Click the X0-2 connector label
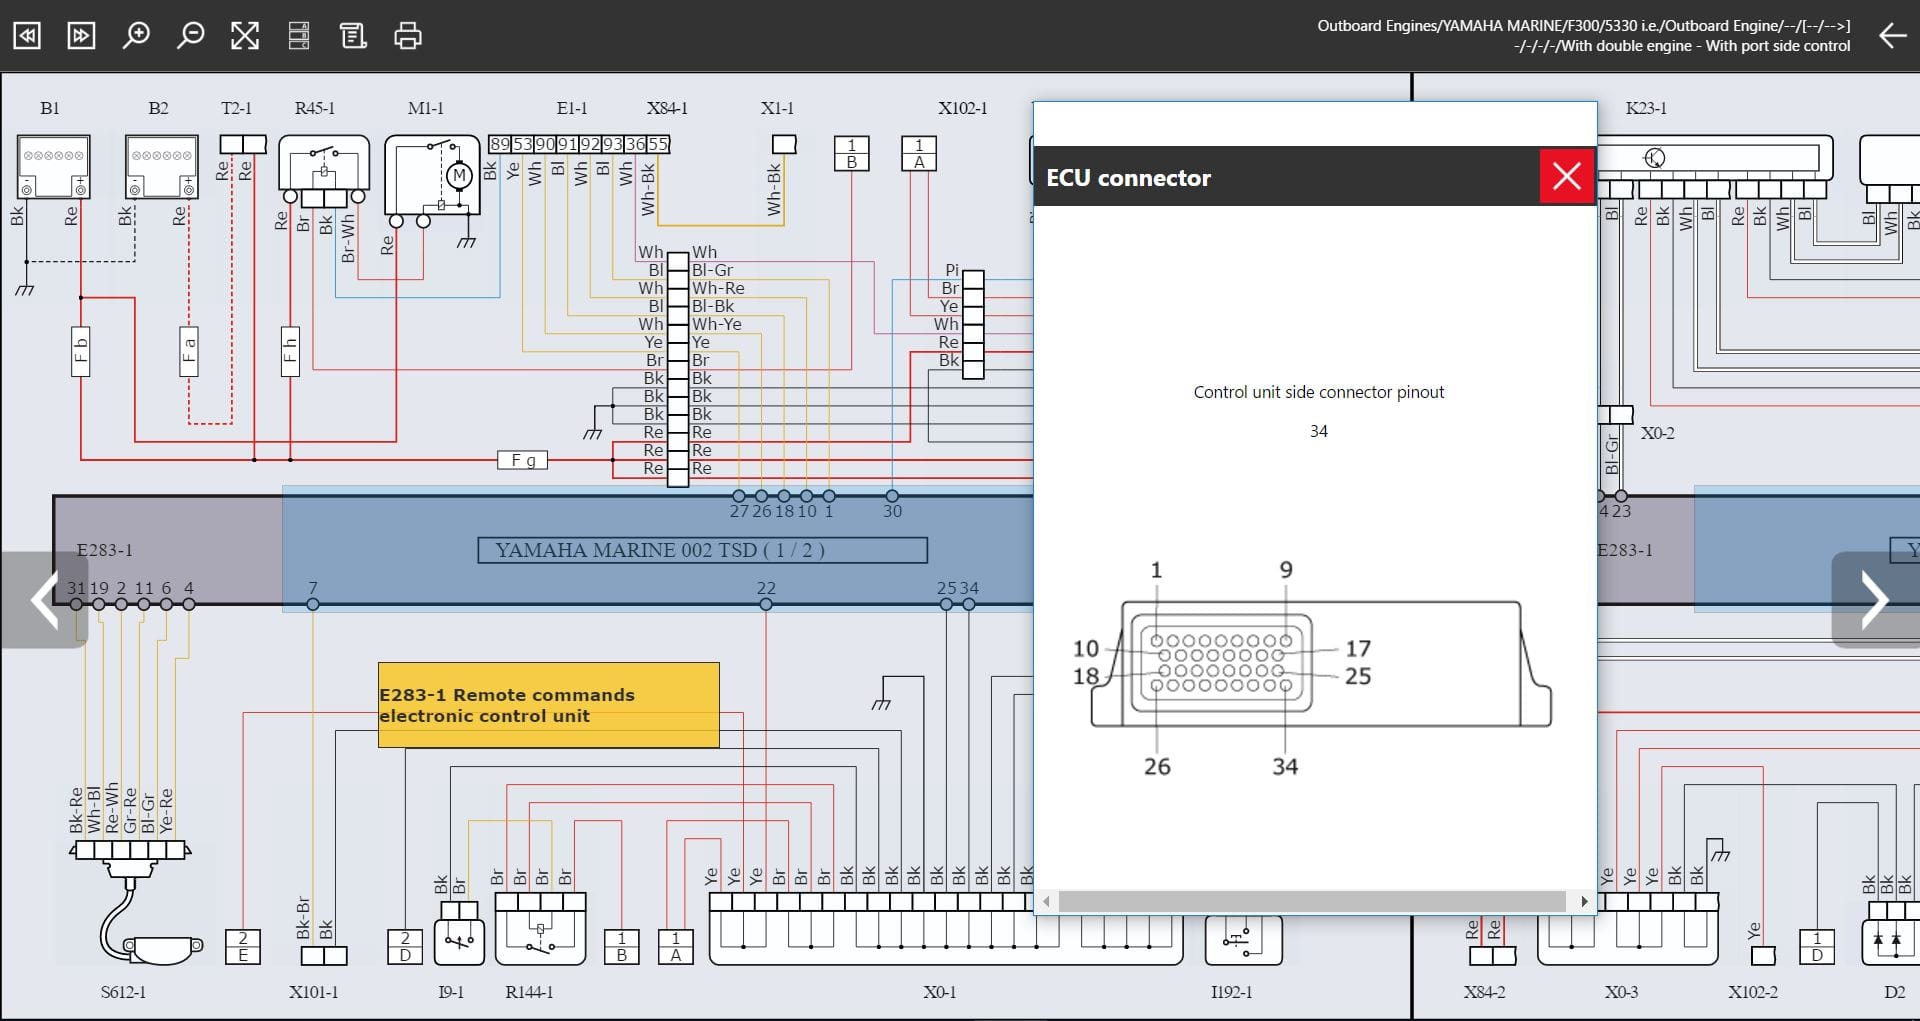 1657,433
